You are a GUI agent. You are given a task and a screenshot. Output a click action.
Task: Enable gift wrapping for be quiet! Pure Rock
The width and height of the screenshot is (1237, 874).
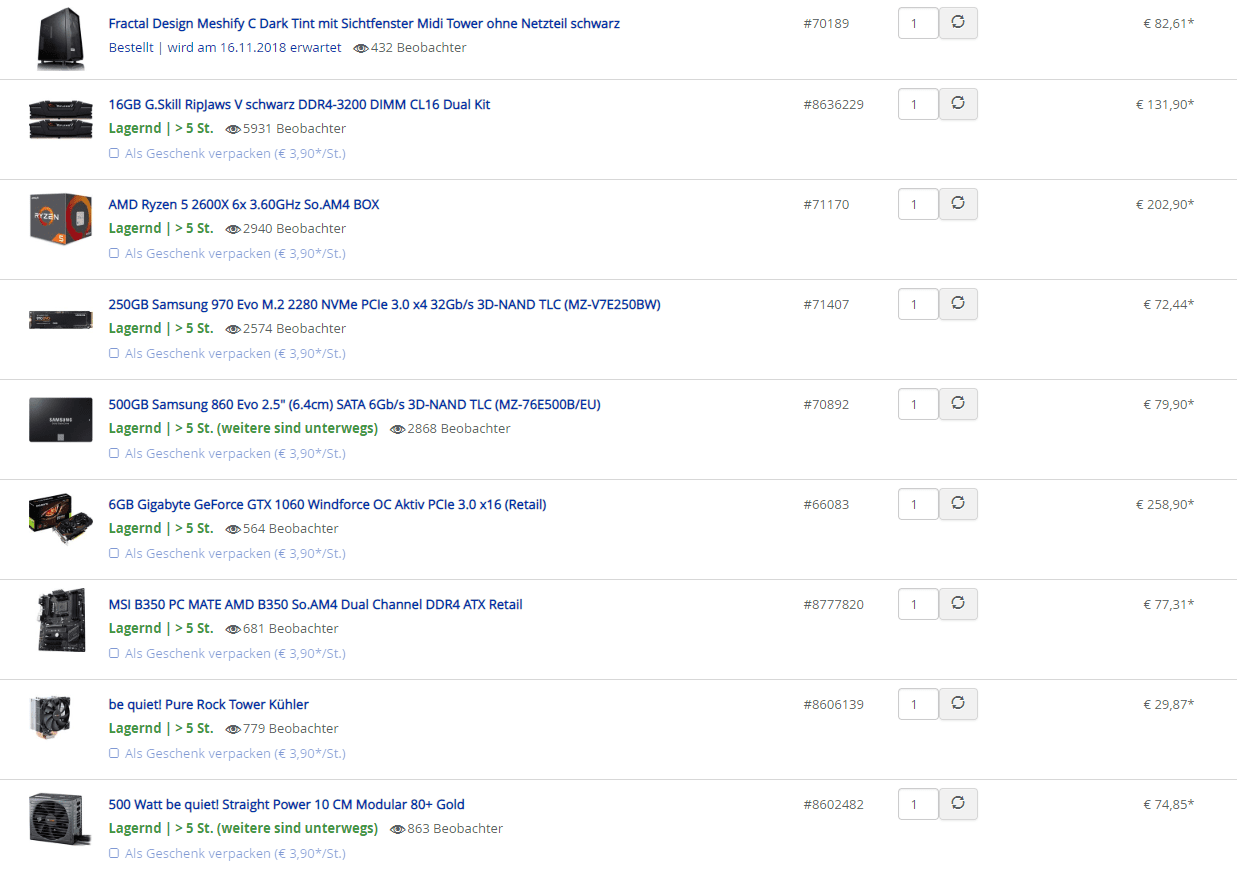[114, 753]
